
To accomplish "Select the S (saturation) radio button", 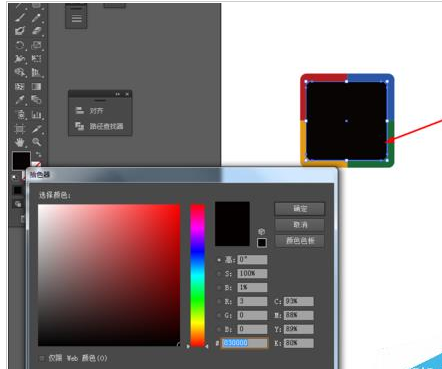I will (x=219, y=274).
